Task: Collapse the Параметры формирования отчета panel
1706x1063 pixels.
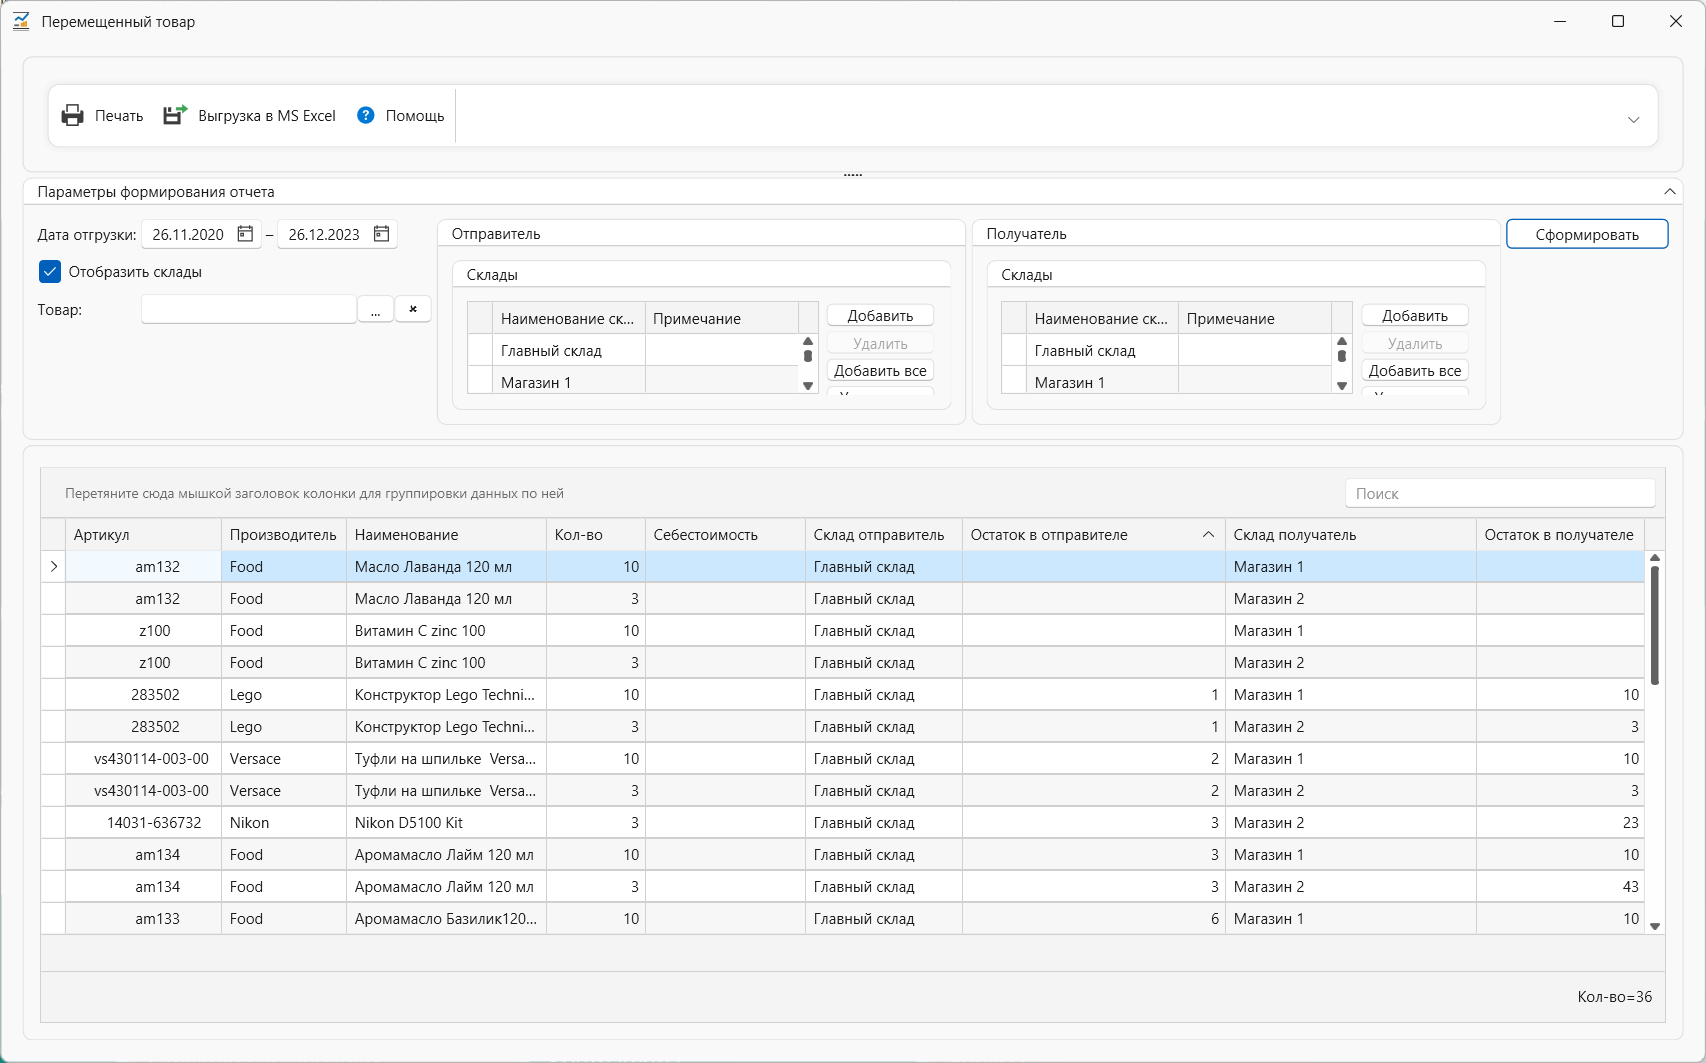Action: pyautogui.click(x=1669, y=191)
